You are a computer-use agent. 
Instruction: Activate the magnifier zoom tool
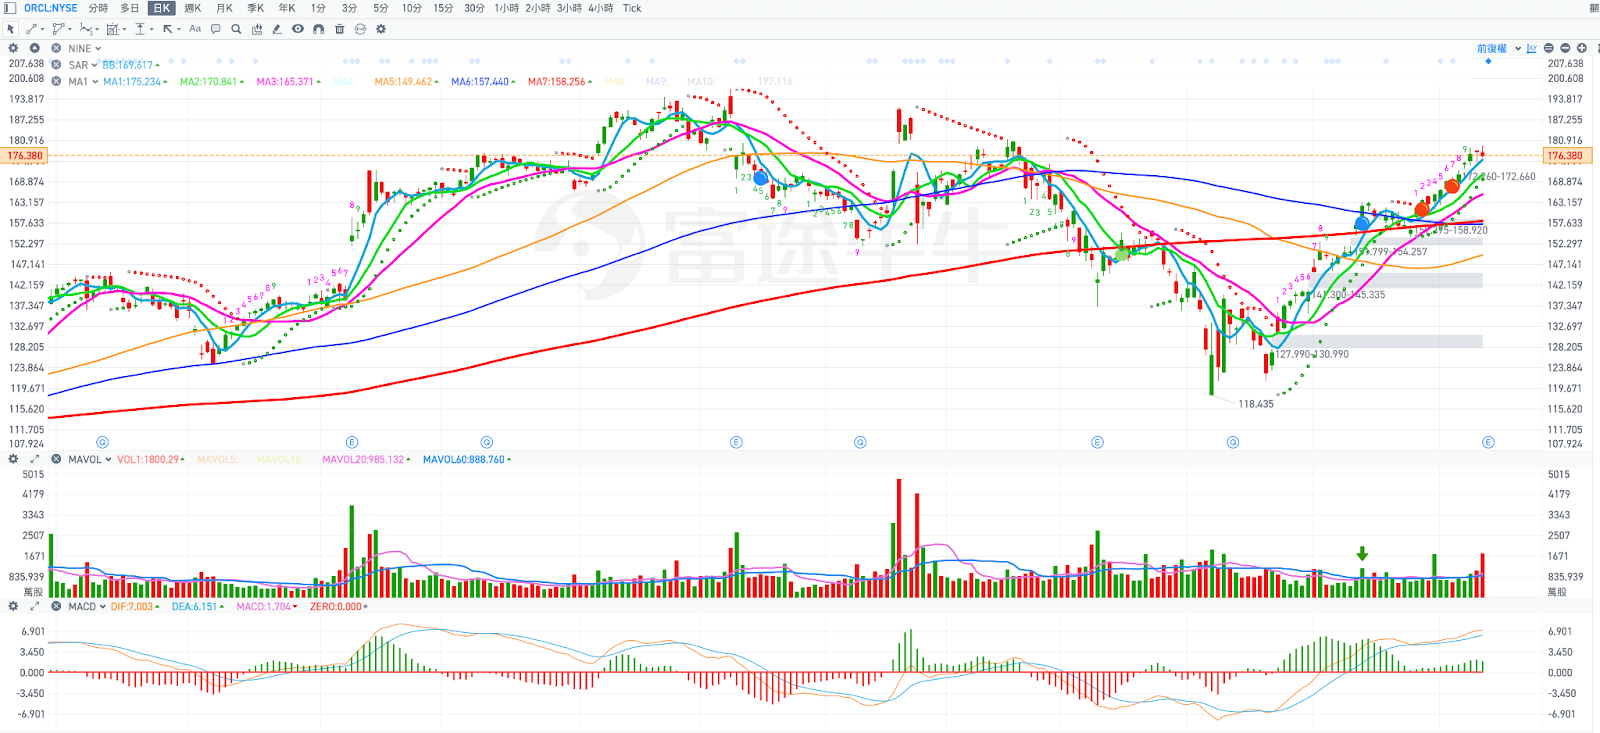[236, 29]
